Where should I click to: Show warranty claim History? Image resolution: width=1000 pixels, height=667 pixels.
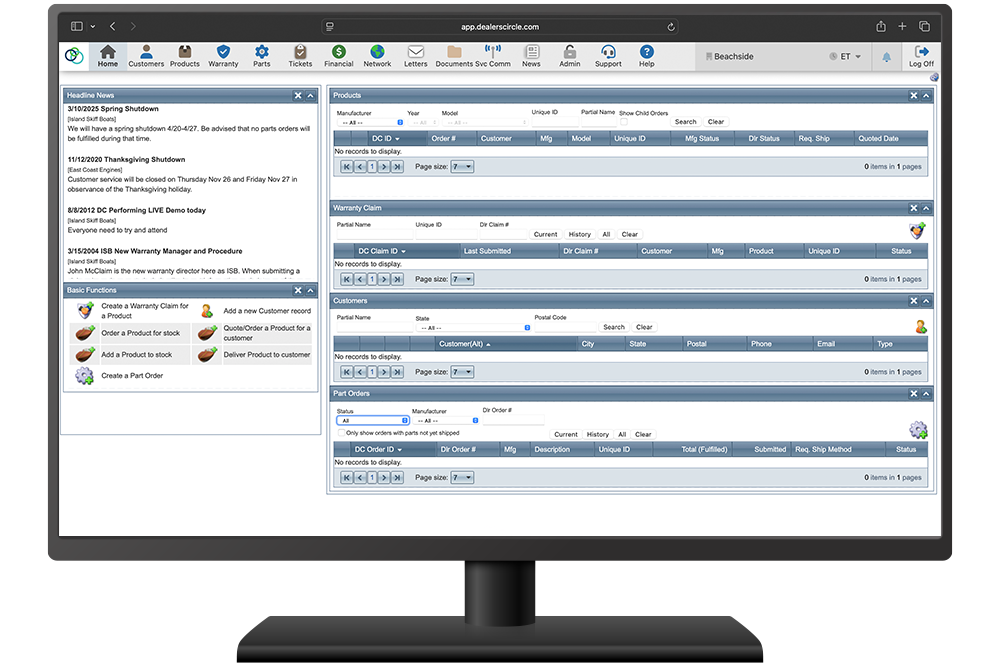[x=580, y=235]
